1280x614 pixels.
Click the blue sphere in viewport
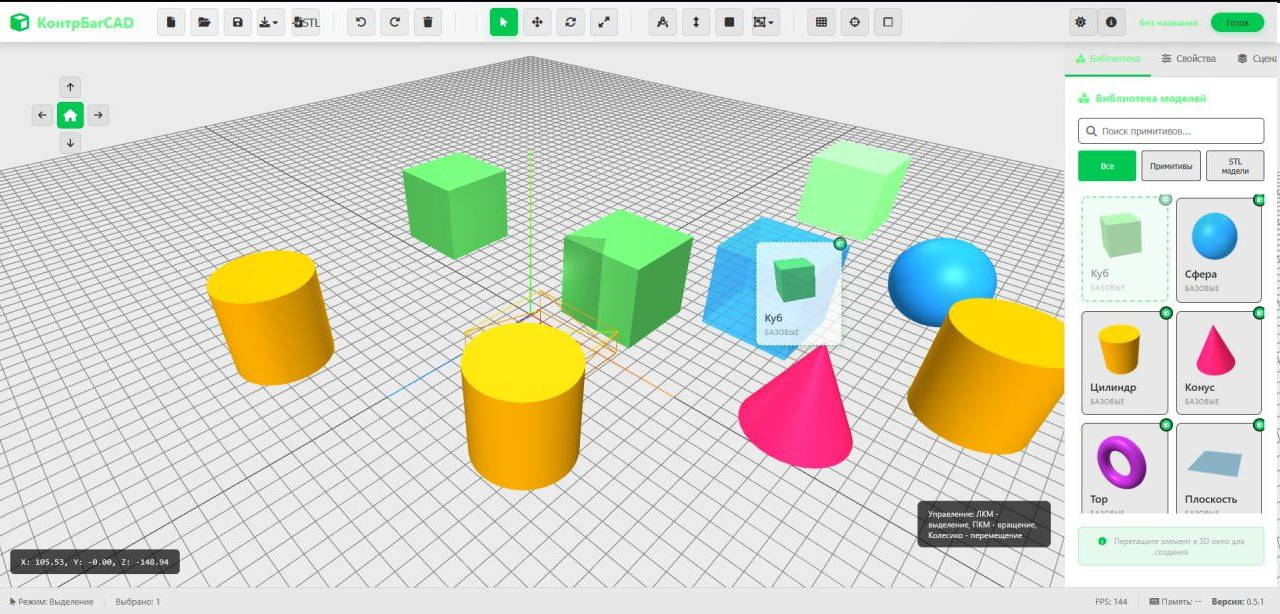click(942, 278)
